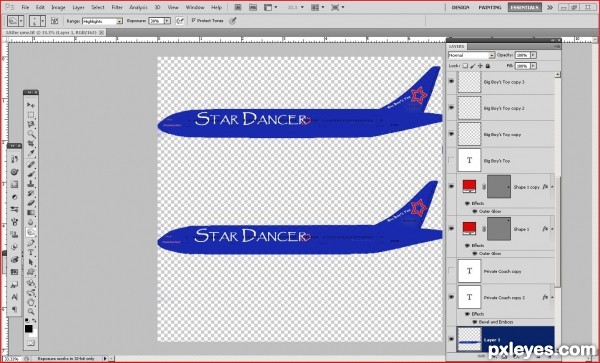Select the Lasso tool
600x363 pixels.
(31, 124)
